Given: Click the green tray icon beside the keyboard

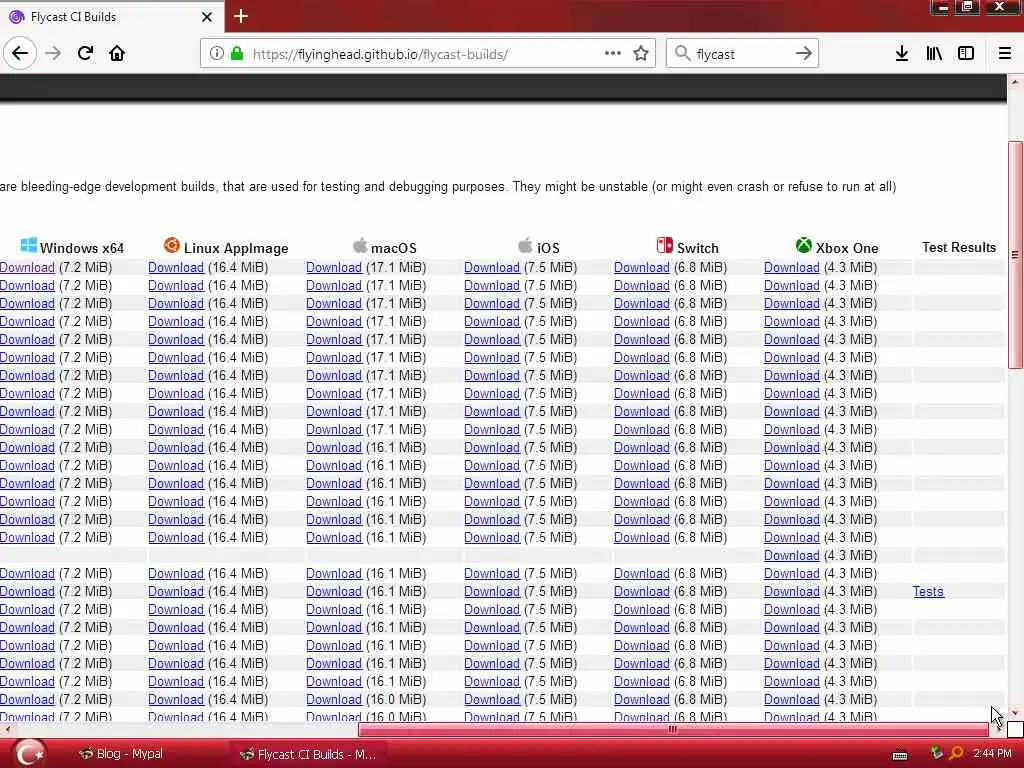Looking at the screenshot, I should click(936, 754).
